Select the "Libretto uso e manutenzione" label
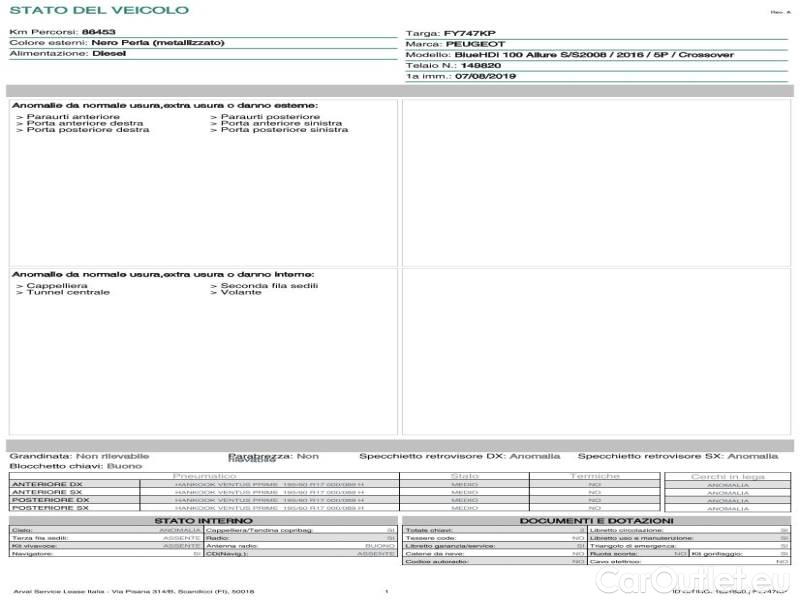Viewport: 800px width, 600px height. click(641, 538)
